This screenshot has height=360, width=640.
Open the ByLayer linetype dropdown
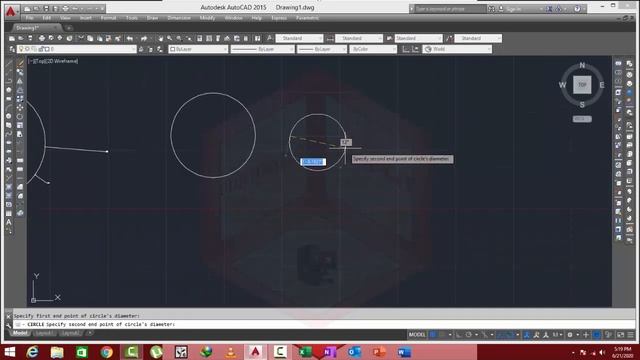[262, 49]
